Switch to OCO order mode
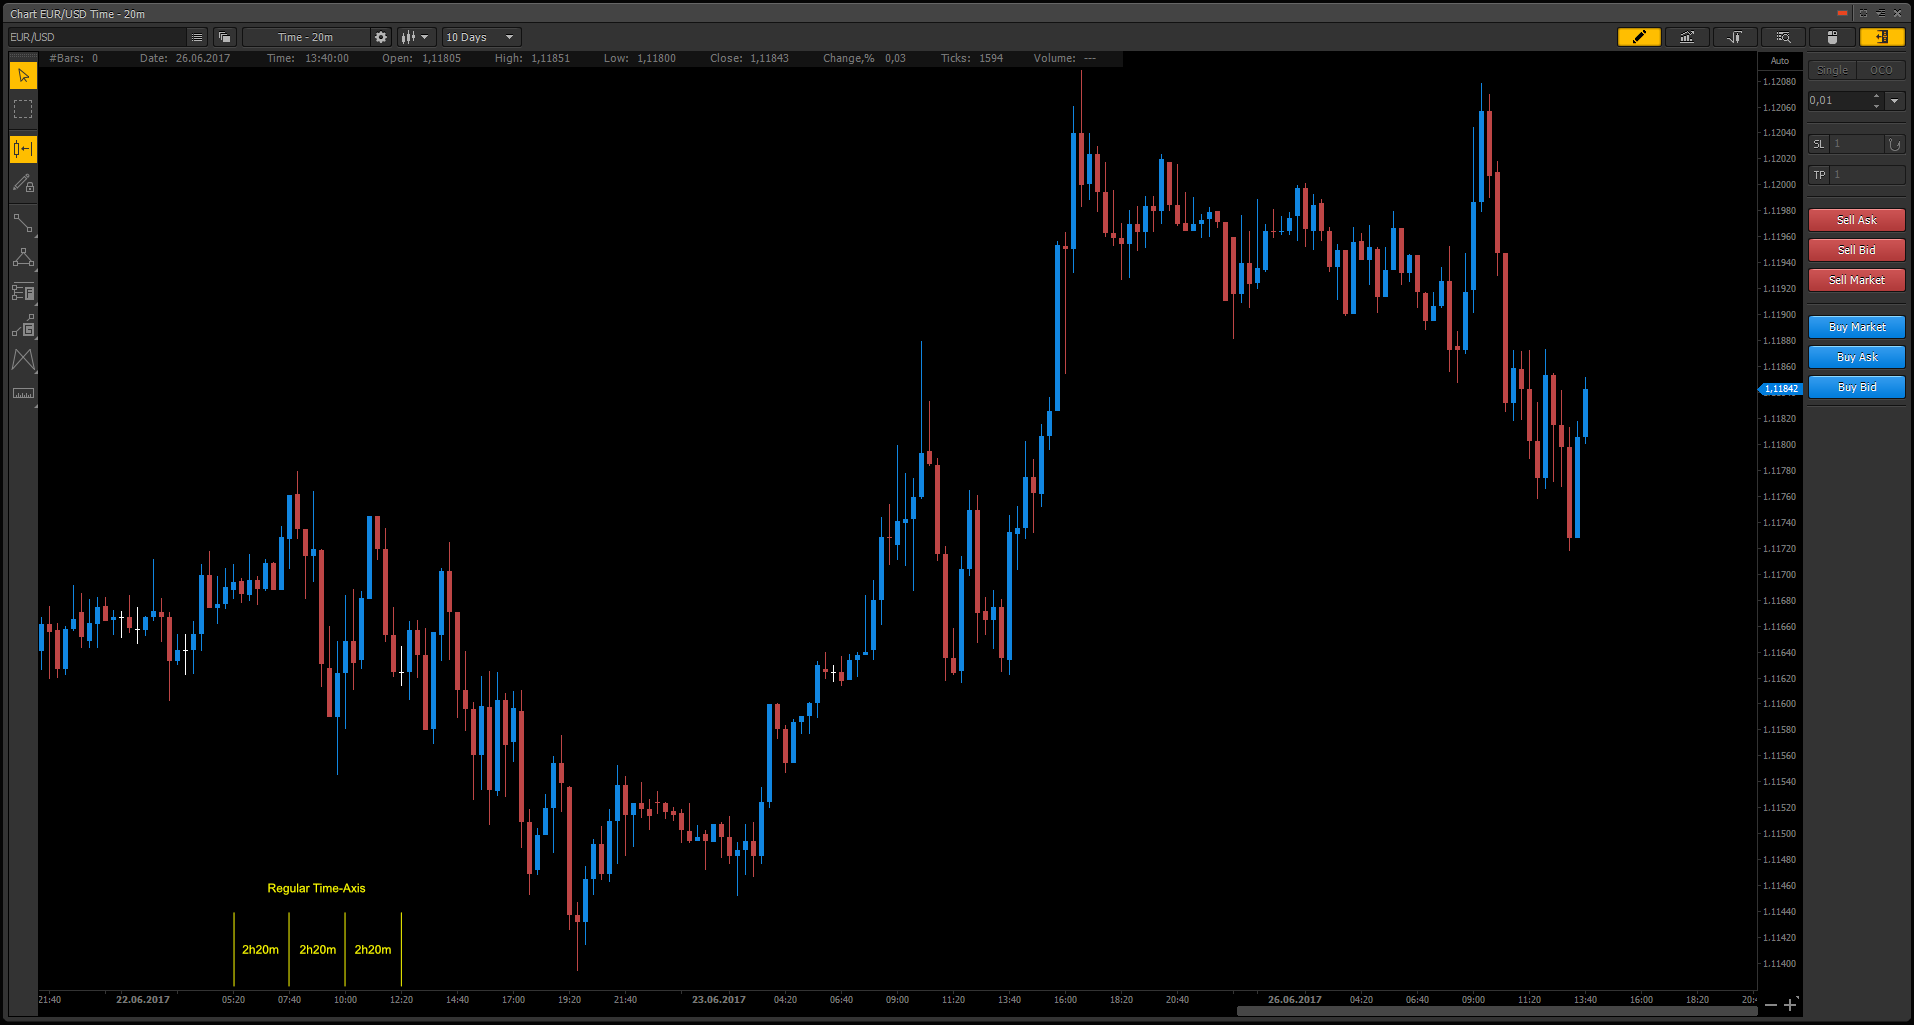 coord(1881,70)
